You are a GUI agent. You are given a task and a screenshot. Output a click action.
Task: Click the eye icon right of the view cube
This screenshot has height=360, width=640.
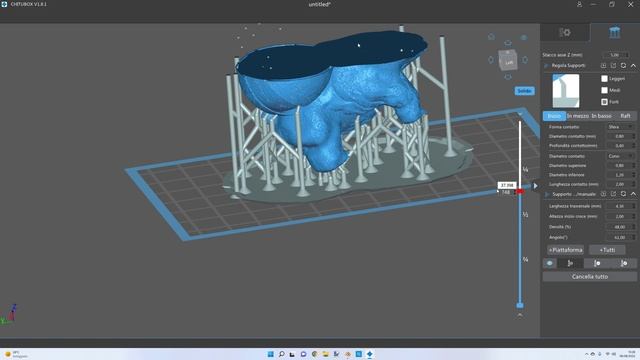pyautogui.click(x=524, y=38)
